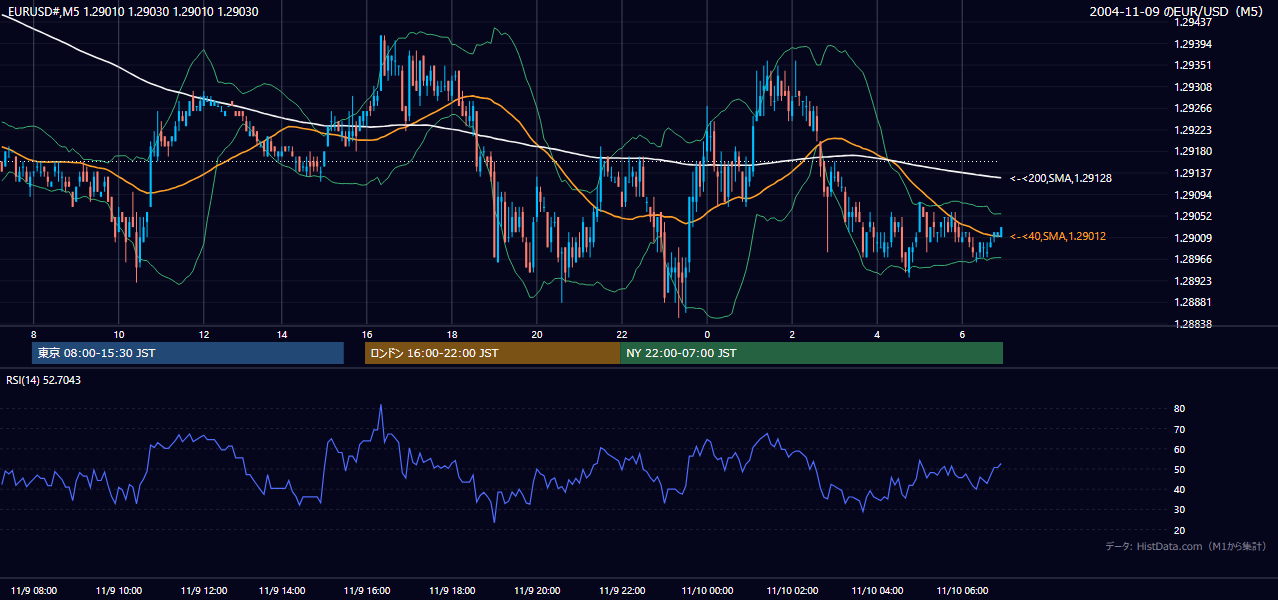Image resolution: width=1278 pixels, height=600 pixels.
Task: Click the 11/9 14:00 date label
Action: (x=281, y=590)
